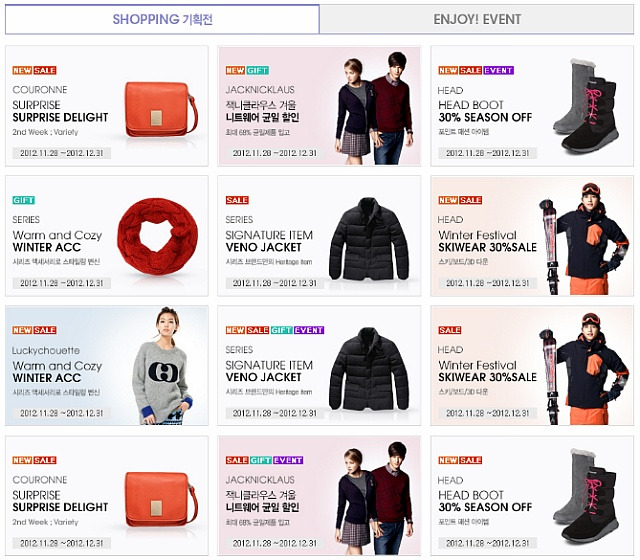The image size is (640, 560).
Task: Click NEW badge on JACKNICKLAUS card
Action: (235, 70)
